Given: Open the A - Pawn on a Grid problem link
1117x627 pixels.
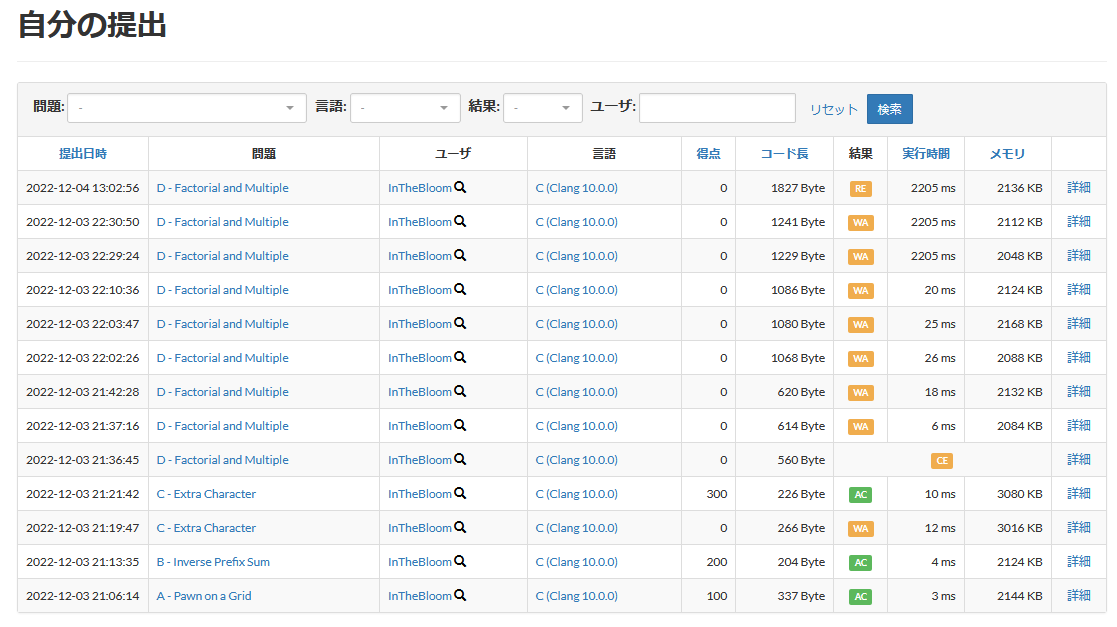Looking at the screenshot, I should click(x=204, y=596).
